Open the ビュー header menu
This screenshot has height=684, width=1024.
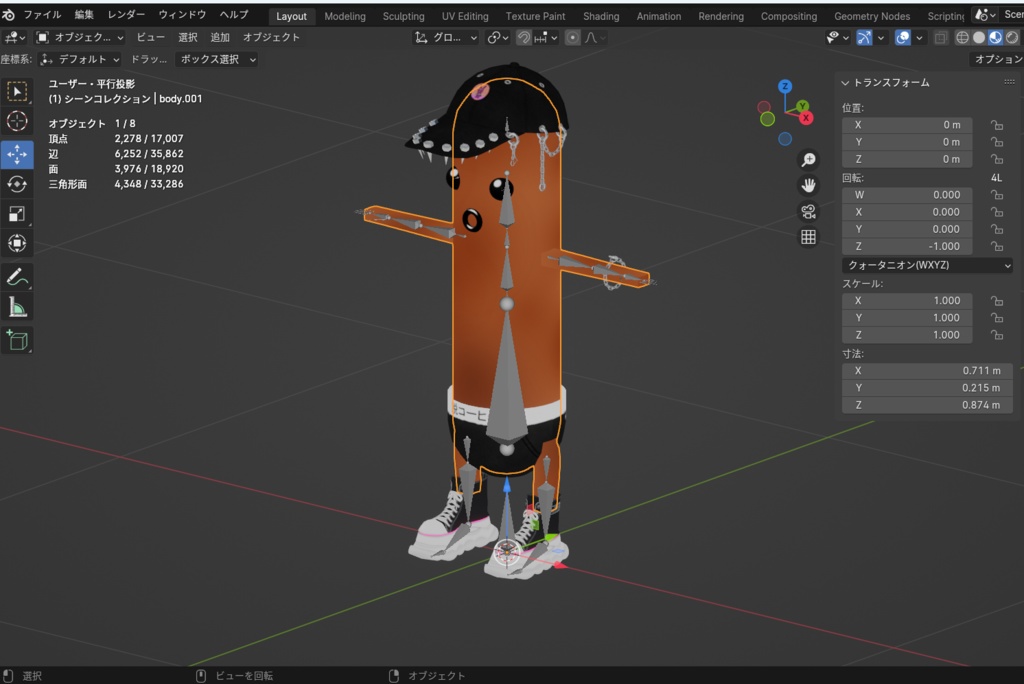coord(150,38)
